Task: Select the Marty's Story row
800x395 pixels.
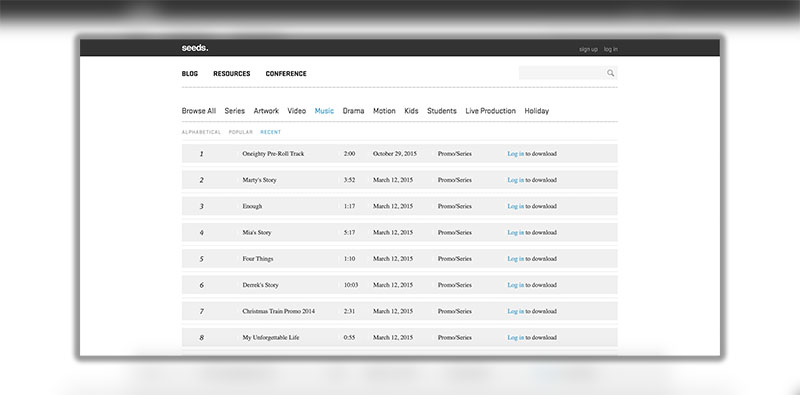Action: click(399, 180)
